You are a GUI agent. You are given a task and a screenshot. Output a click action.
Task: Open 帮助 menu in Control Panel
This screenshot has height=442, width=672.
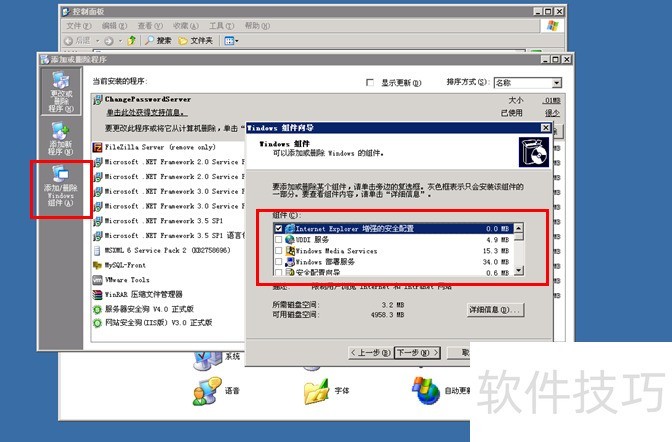point(257,26)
